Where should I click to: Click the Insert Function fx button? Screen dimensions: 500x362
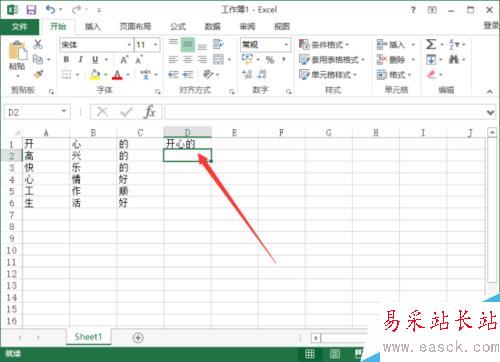click(150, 112)
